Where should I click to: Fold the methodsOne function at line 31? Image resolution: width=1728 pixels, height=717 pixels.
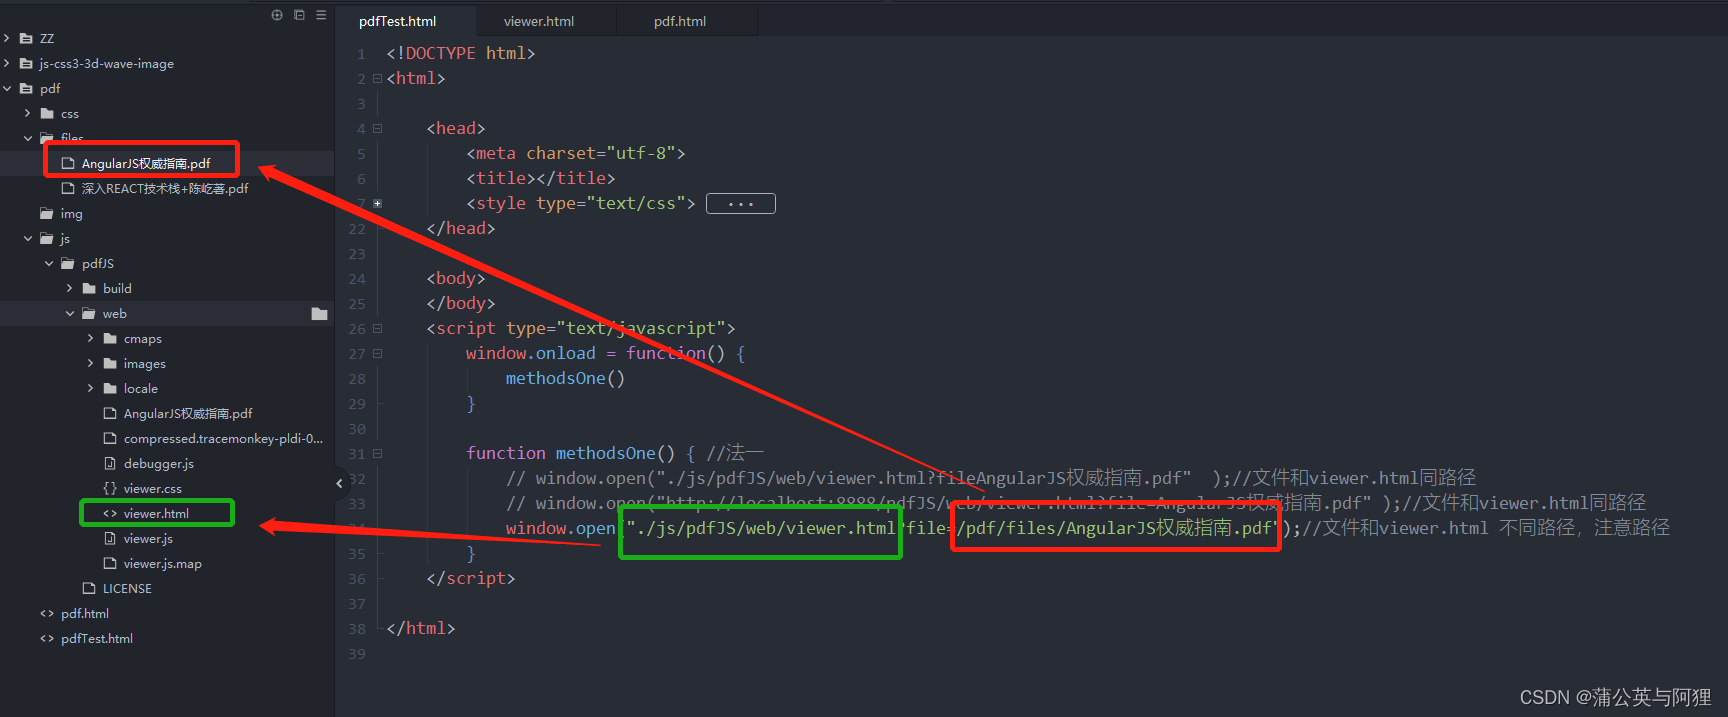377,453
